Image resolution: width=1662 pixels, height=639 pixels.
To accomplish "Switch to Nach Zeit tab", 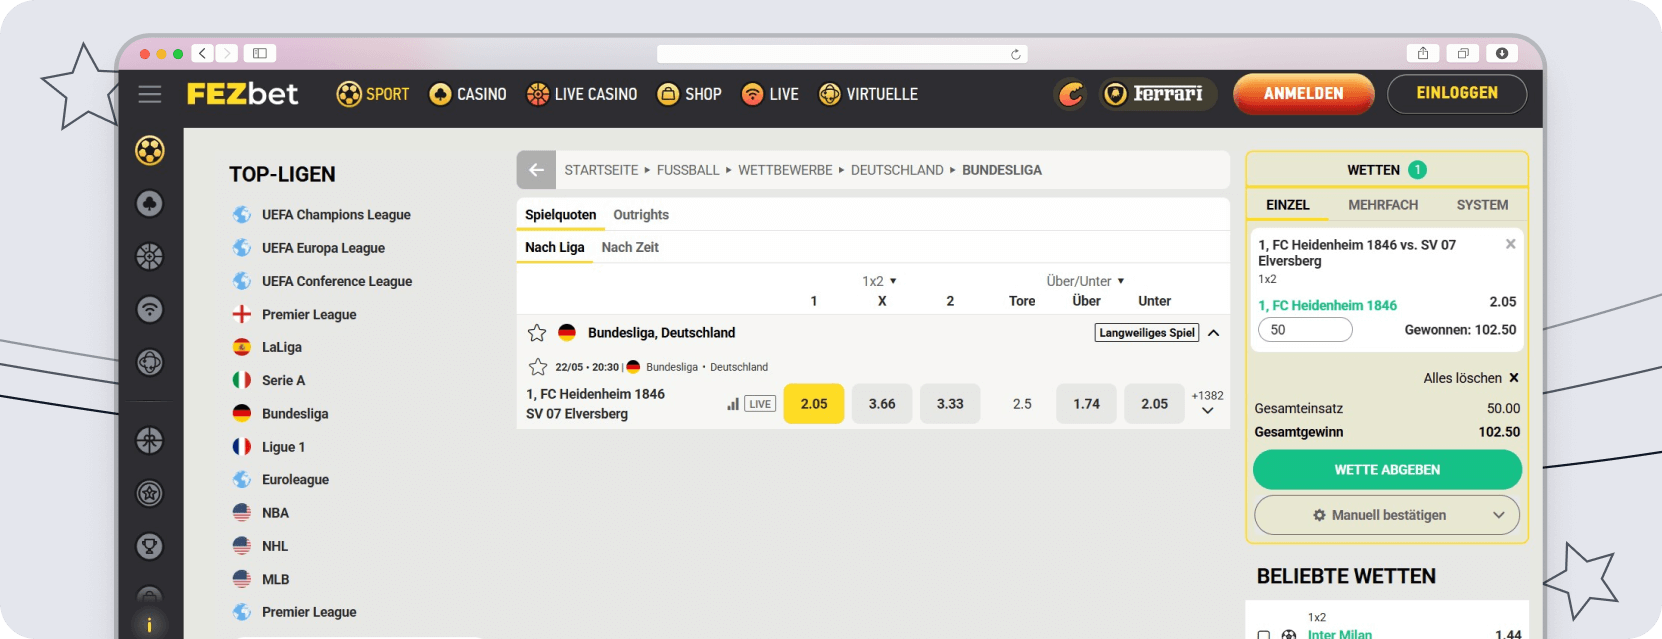I will pos(630,247).
